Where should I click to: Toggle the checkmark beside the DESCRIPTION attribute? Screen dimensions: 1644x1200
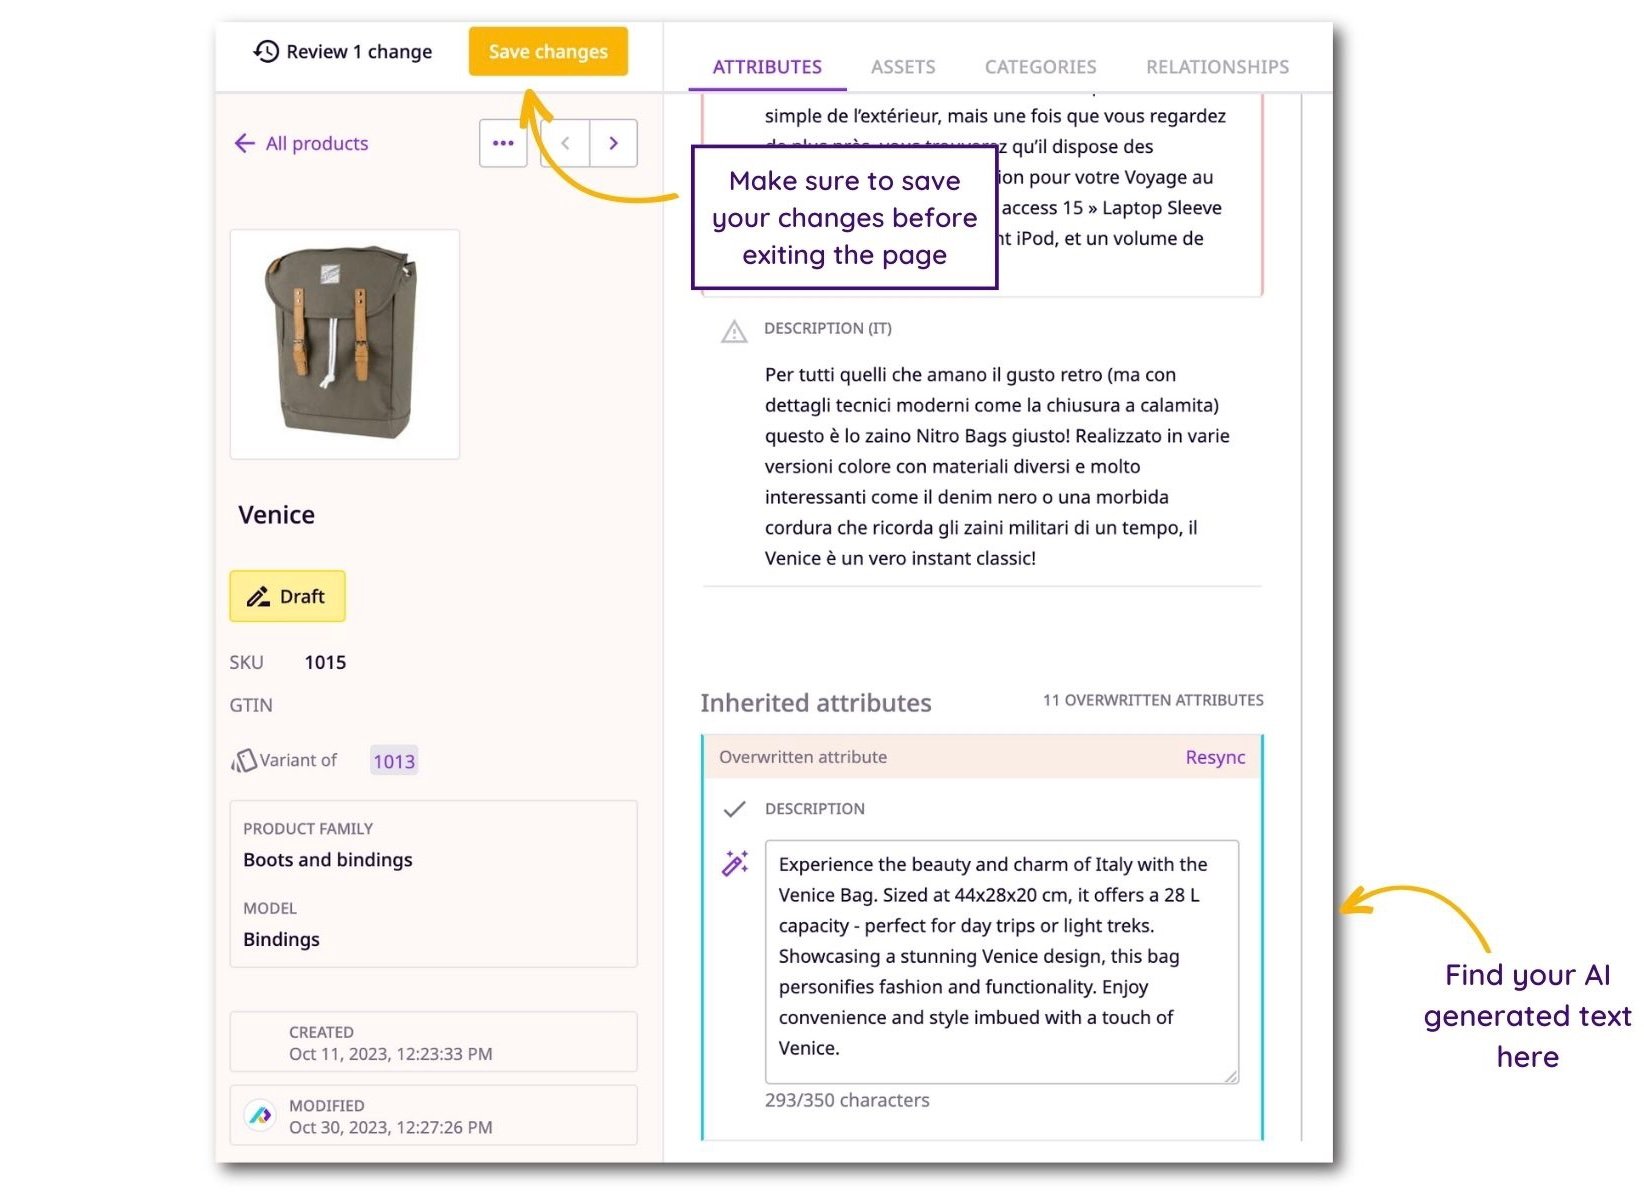[x=736, y=808]
